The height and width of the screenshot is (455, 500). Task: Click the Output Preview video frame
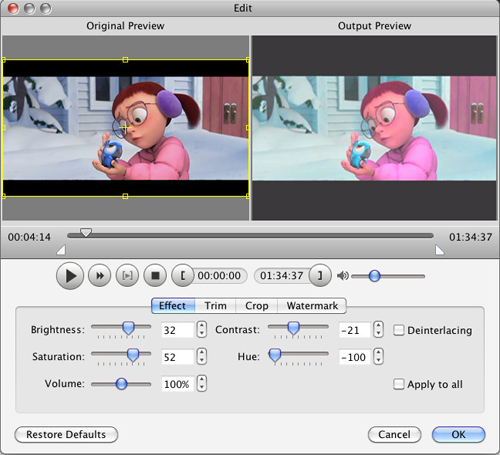(x=374, y=128)
